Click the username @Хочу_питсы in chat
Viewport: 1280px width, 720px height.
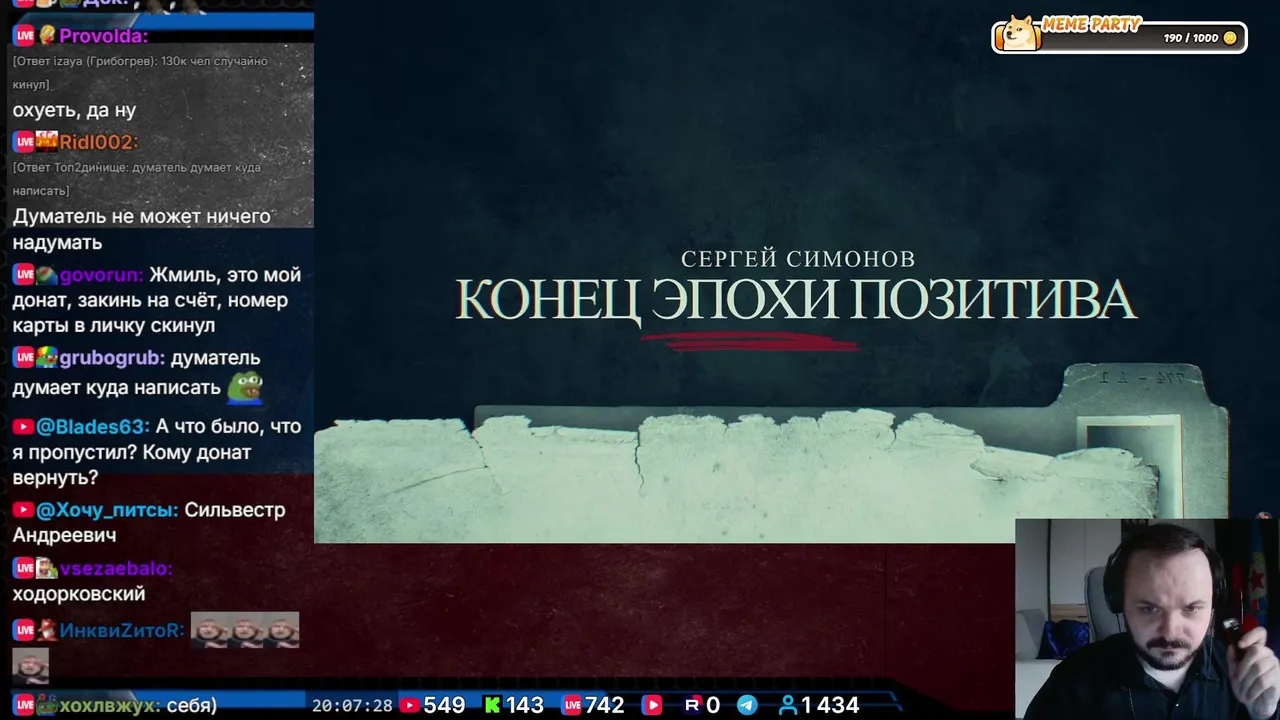click(x=107, y=510)
